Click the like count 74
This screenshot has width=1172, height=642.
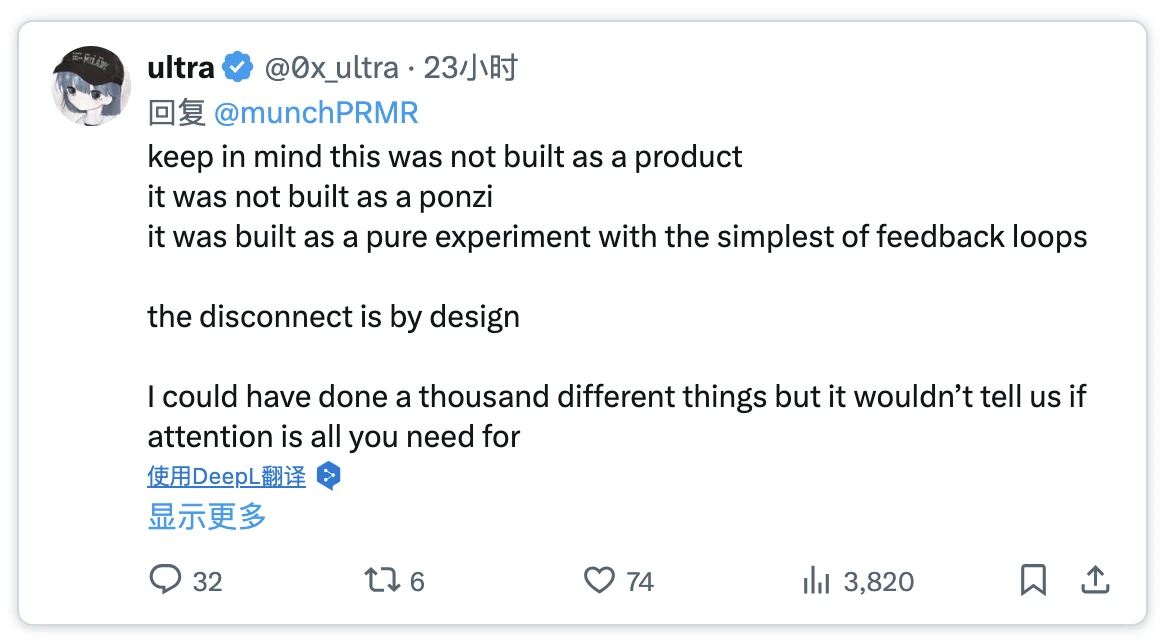[640, 581]
